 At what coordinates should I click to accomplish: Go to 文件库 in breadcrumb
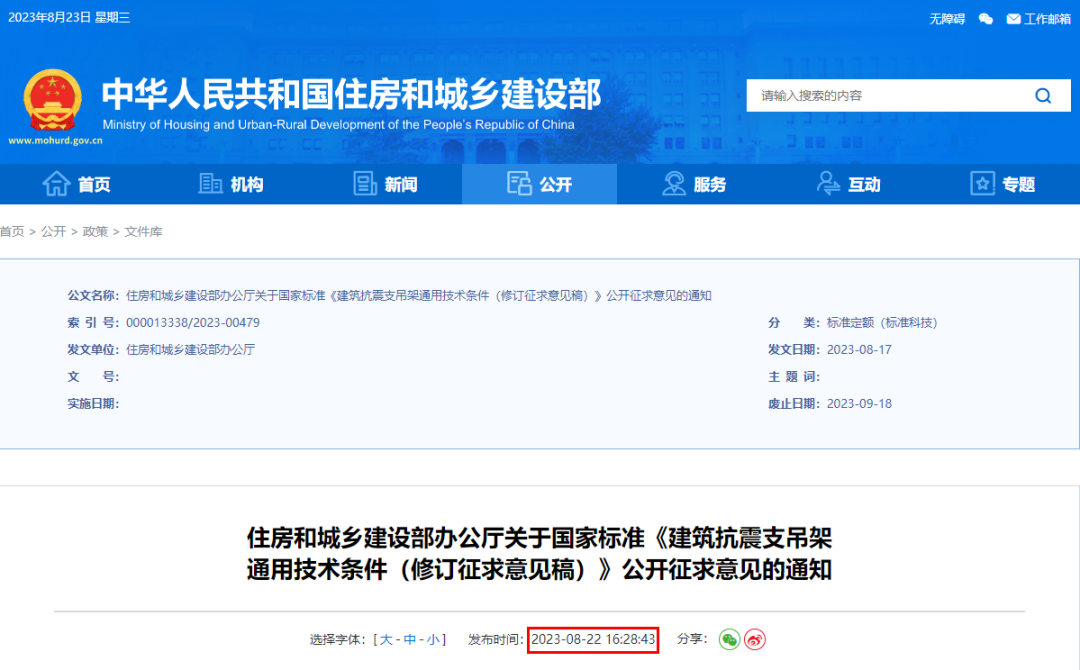[x=143, y=231]
